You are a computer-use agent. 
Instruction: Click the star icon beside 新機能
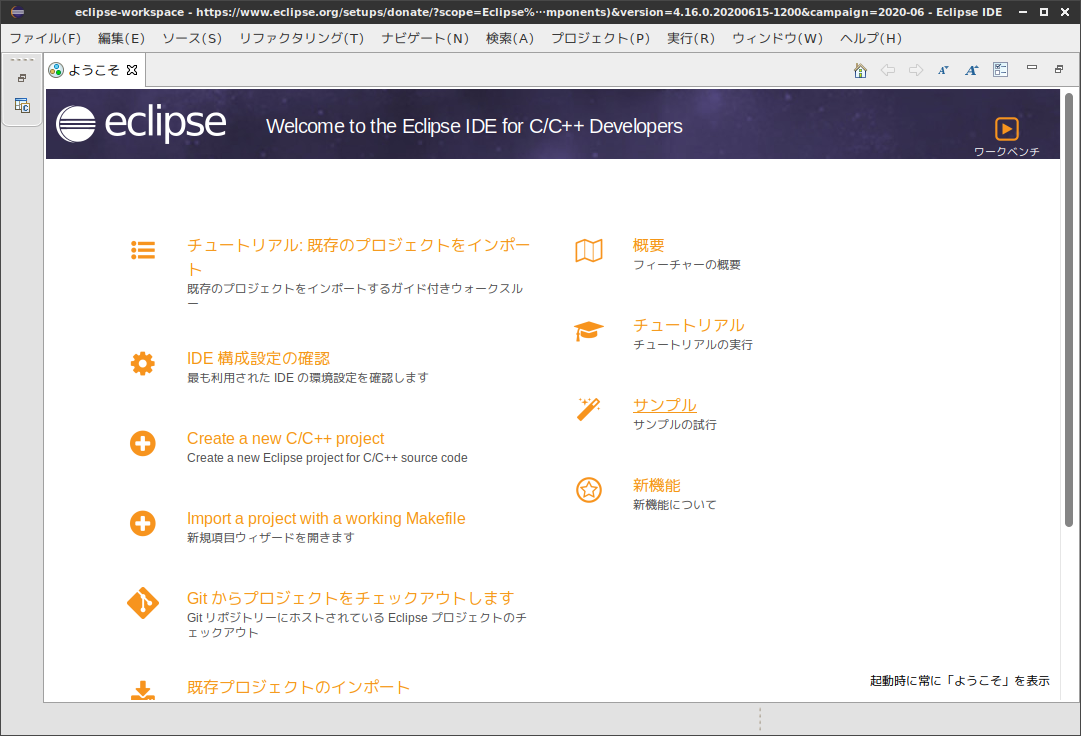click(589, 490)
